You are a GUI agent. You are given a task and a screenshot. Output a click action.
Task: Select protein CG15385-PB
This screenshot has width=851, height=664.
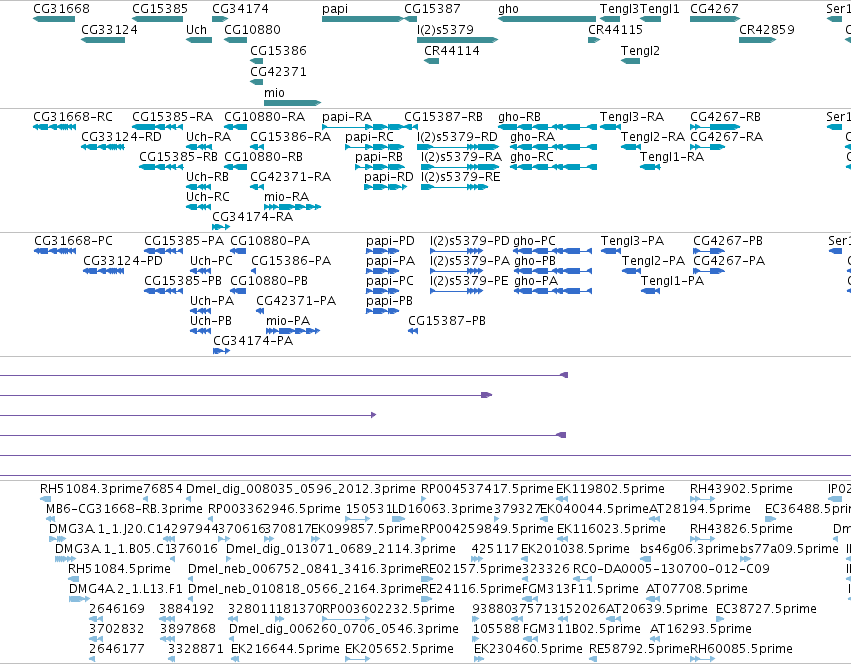click(x=183, y=281)
